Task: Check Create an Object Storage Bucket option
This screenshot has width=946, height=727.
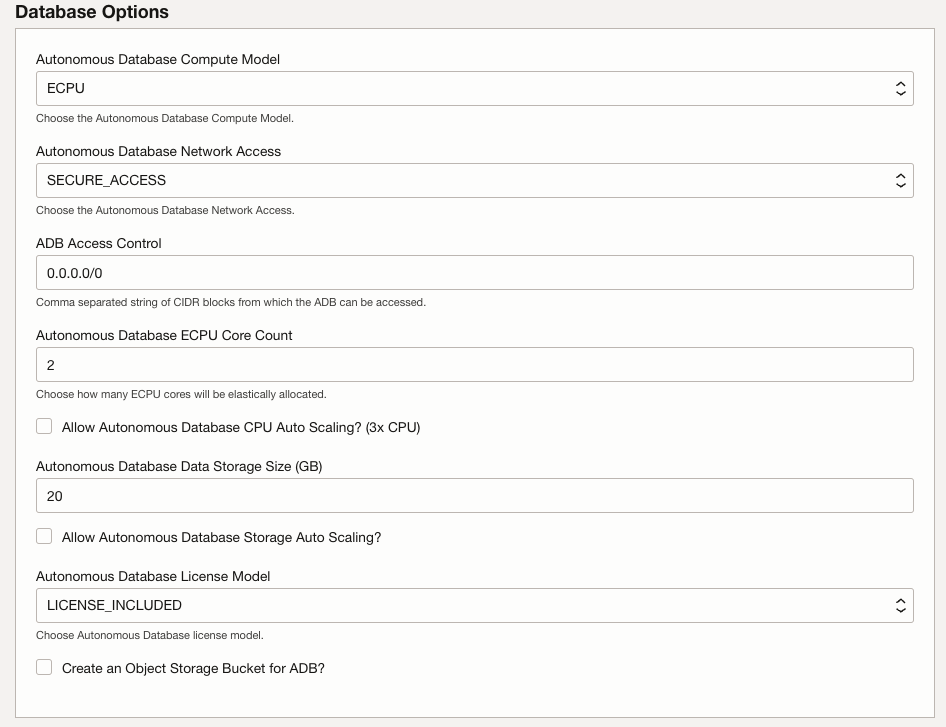Action: pyautogui.click(x=44, y=667)
